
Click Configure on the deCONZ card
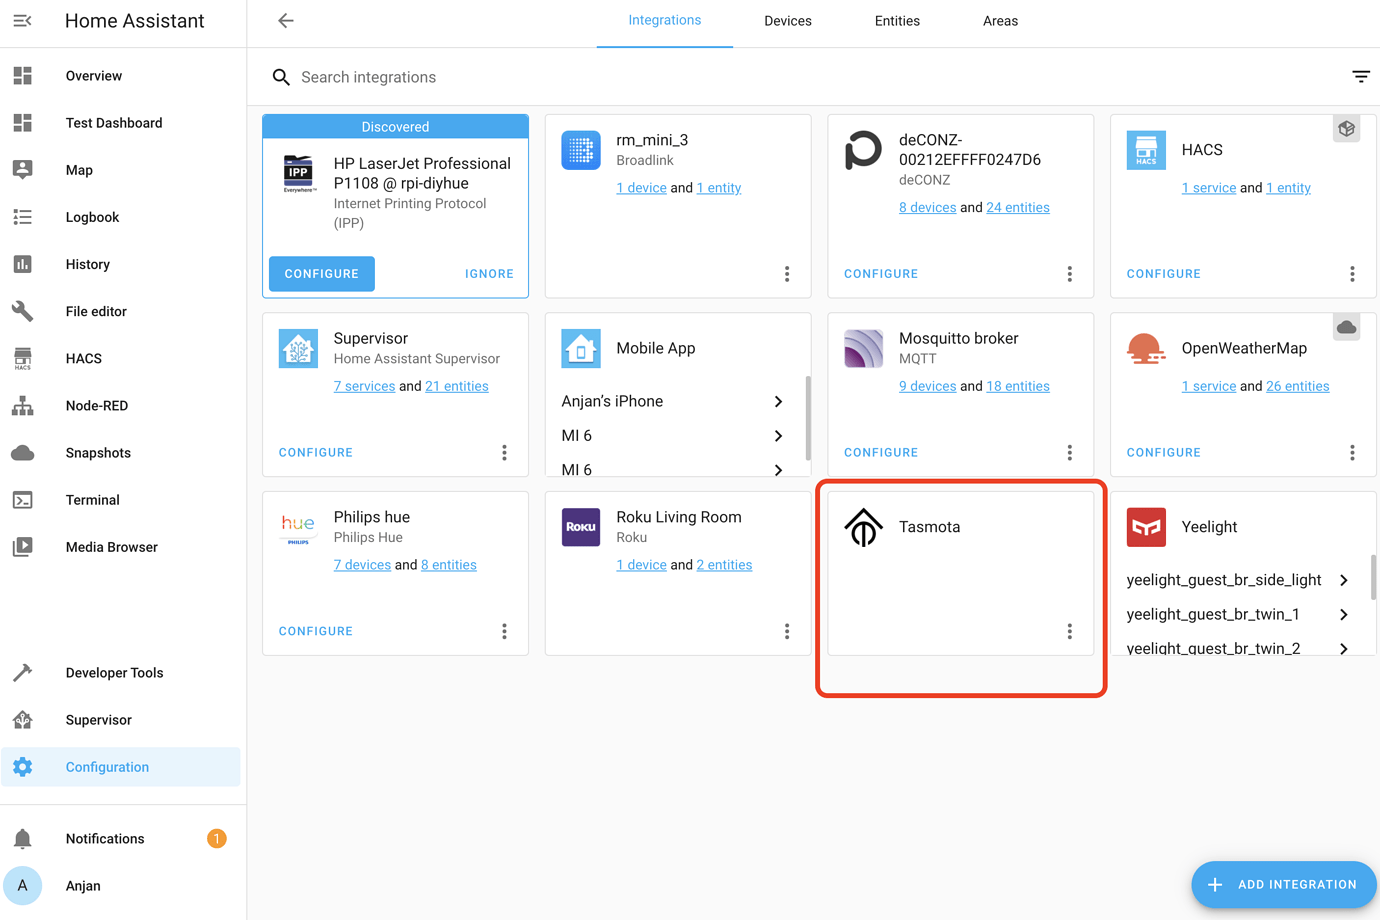[x=881, y=274]
